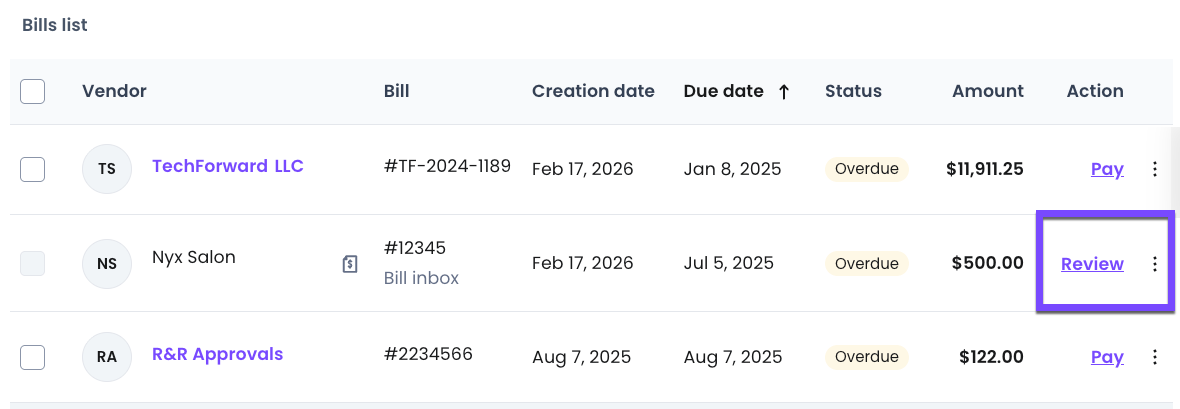Click the NS vendor avatar

click(x=107, y=264)
